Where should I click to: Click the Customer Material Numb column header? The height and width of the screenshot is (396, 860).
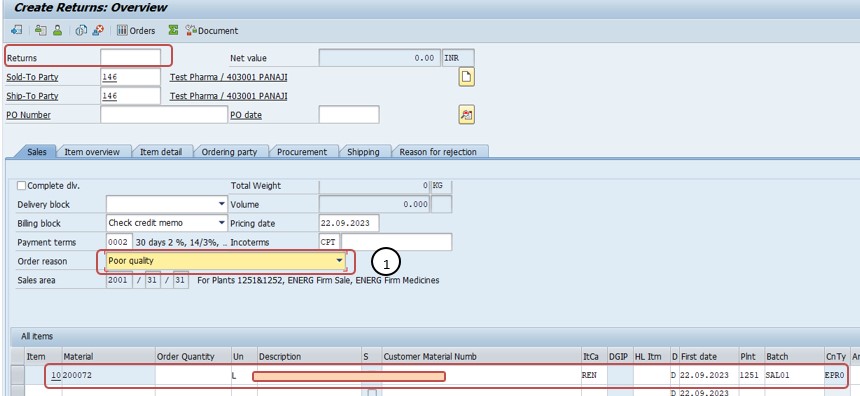(x=481, y=357)
